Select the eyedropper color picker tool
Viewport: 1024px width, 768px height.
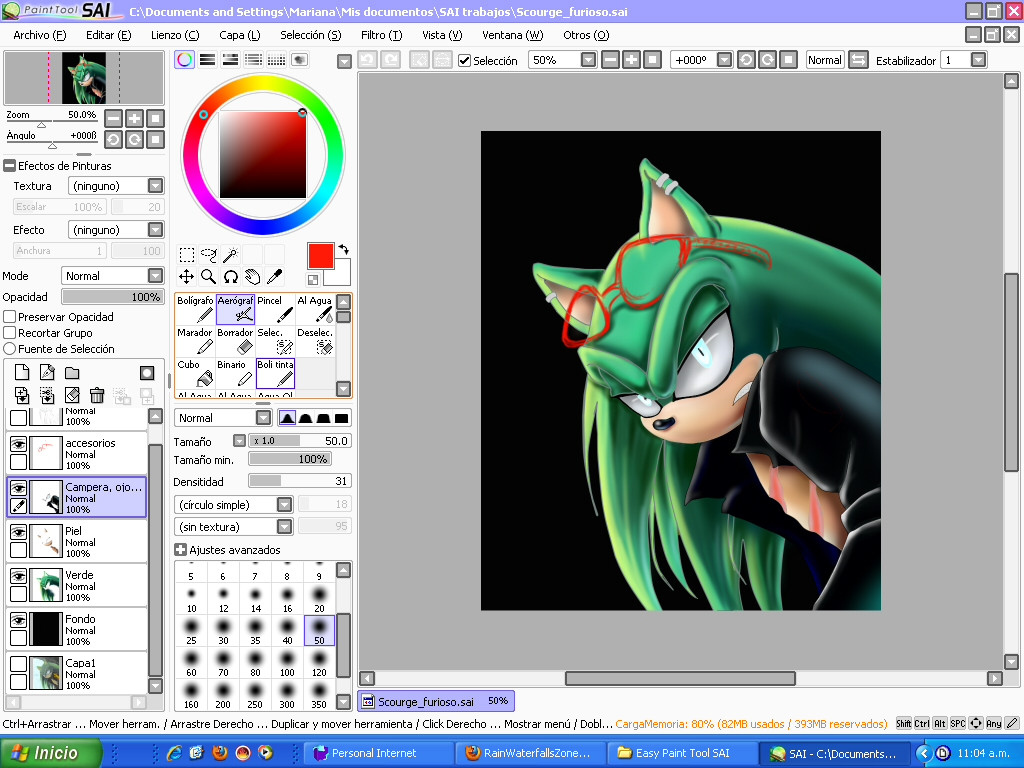point(275,277)
